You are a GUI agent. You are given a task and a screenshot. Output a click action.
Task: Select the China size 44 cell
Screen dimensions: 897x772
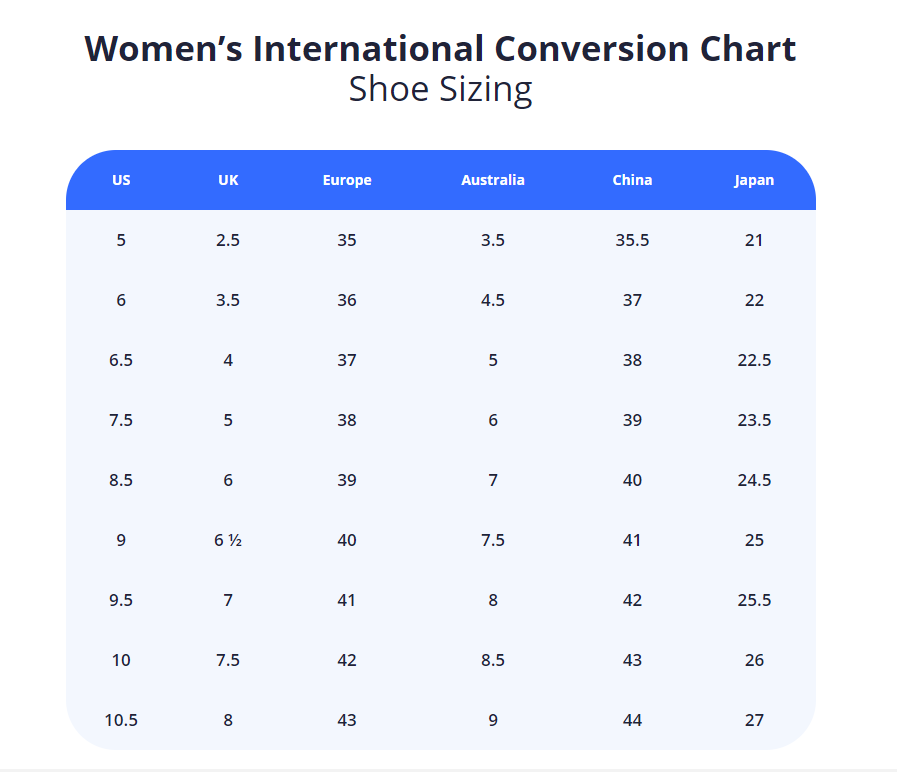pyautogui.click(x=632, y=720)
